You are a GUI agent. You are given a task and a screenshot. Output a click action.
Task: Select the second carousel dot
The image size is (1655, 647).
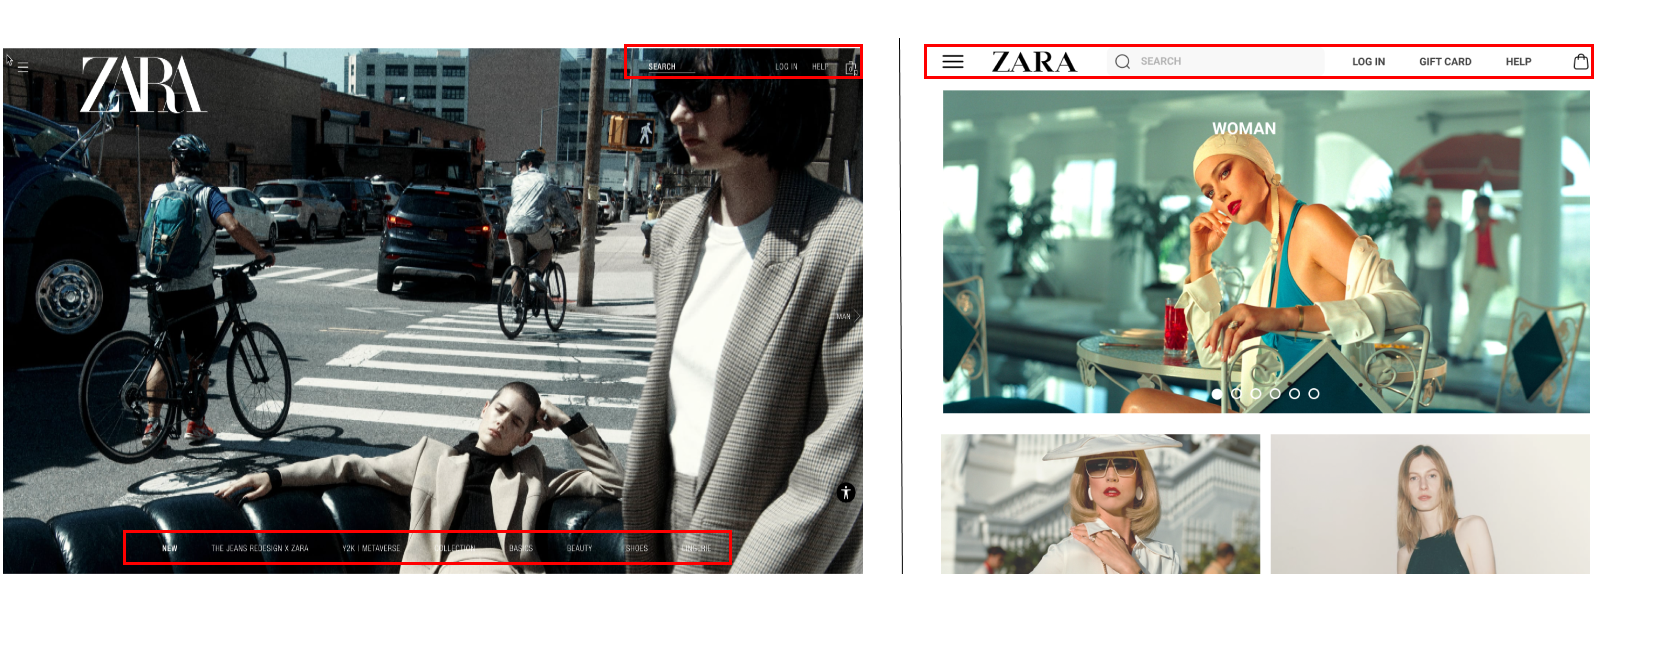point(1236,394)
